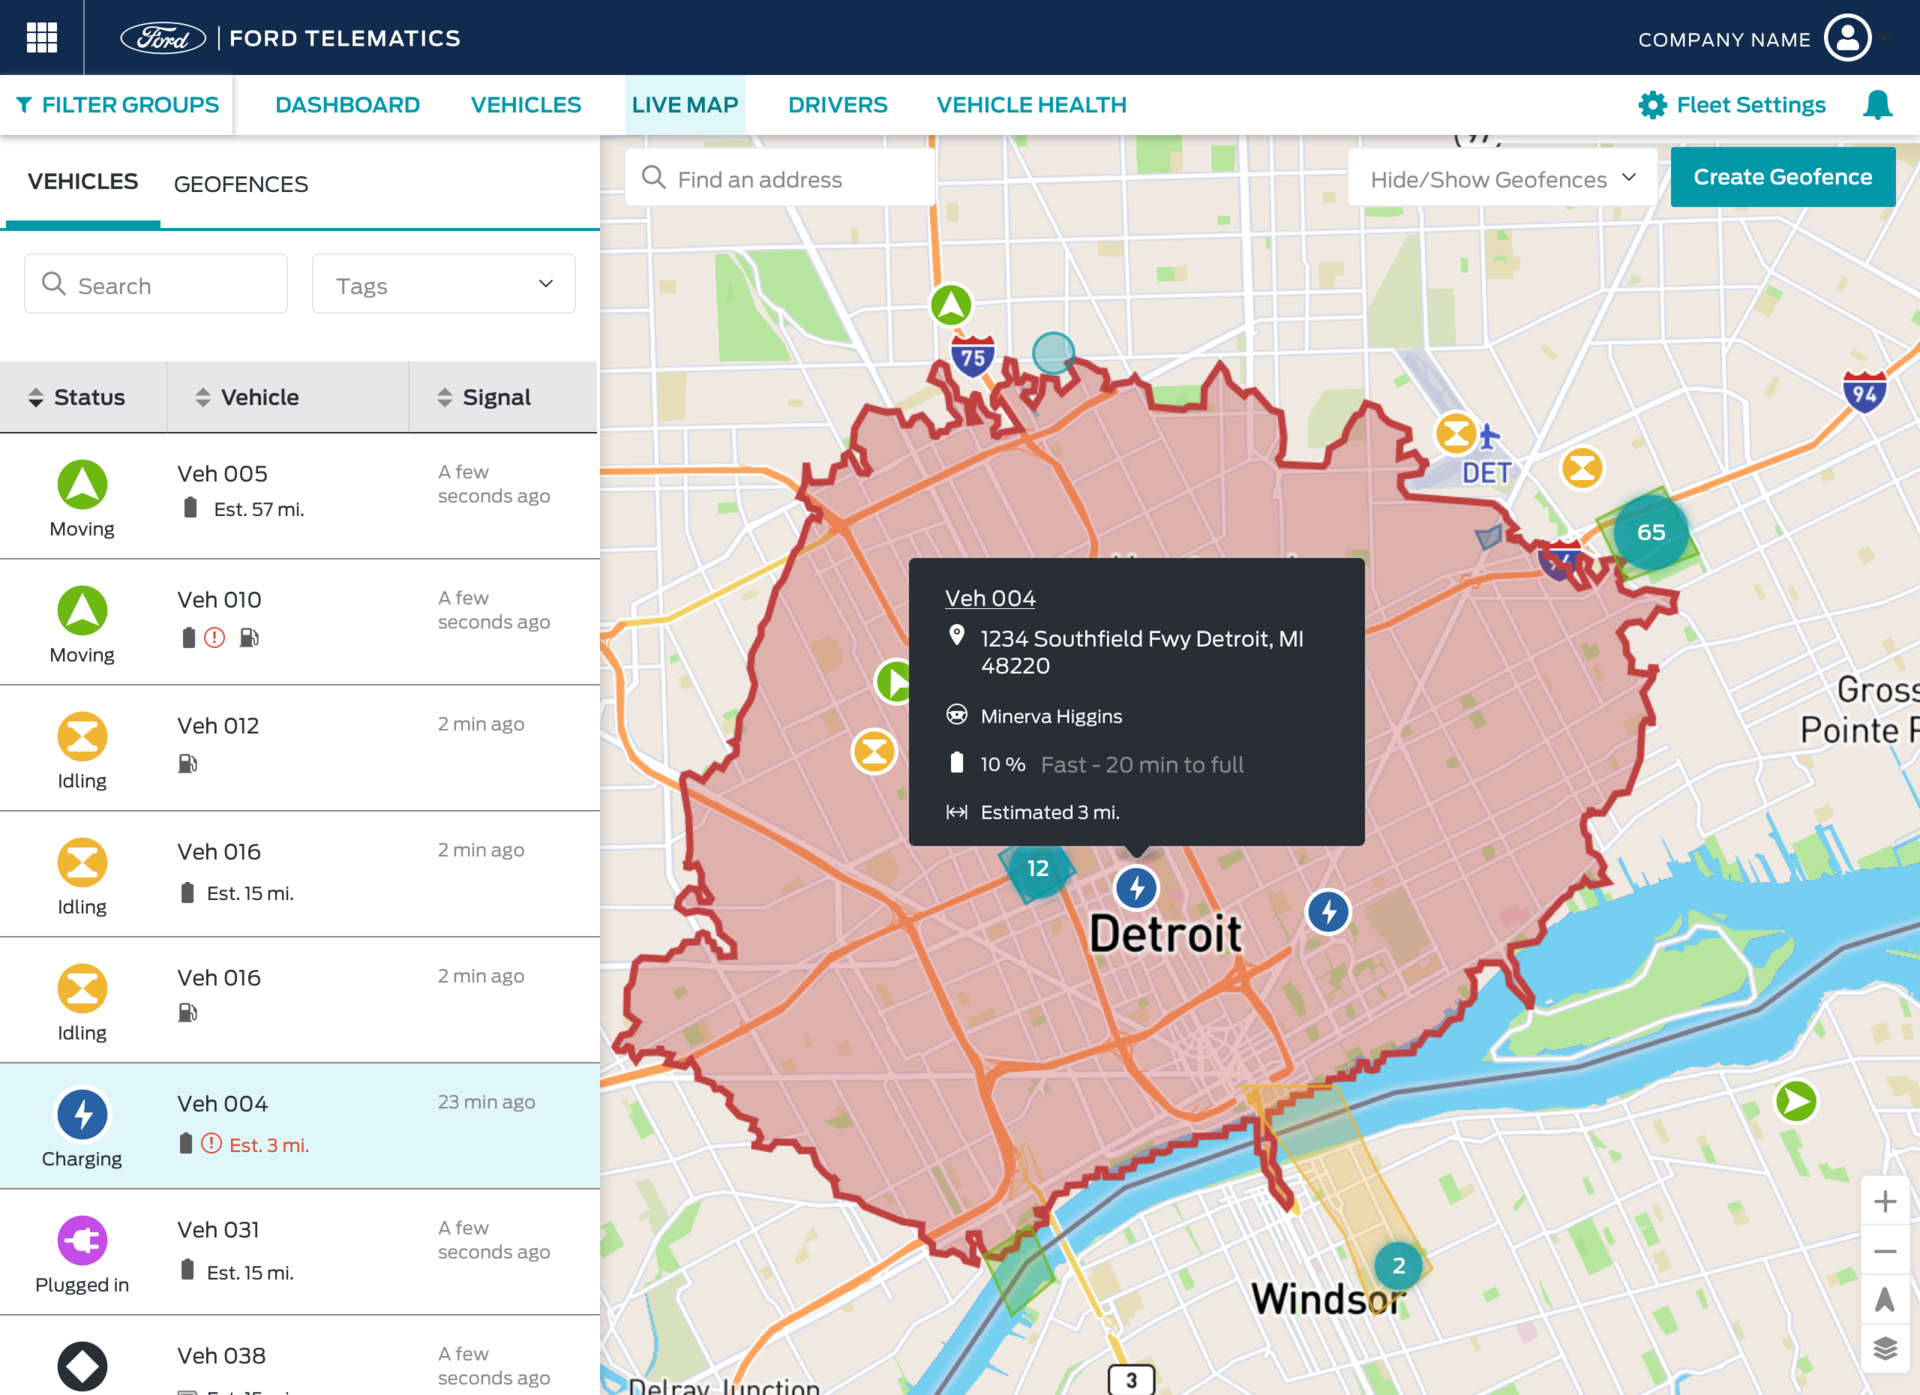Click the Fleet Settings gear icon
Image resolution: width=1920 pixels, height=1395 pixels.
(1652, 104)
